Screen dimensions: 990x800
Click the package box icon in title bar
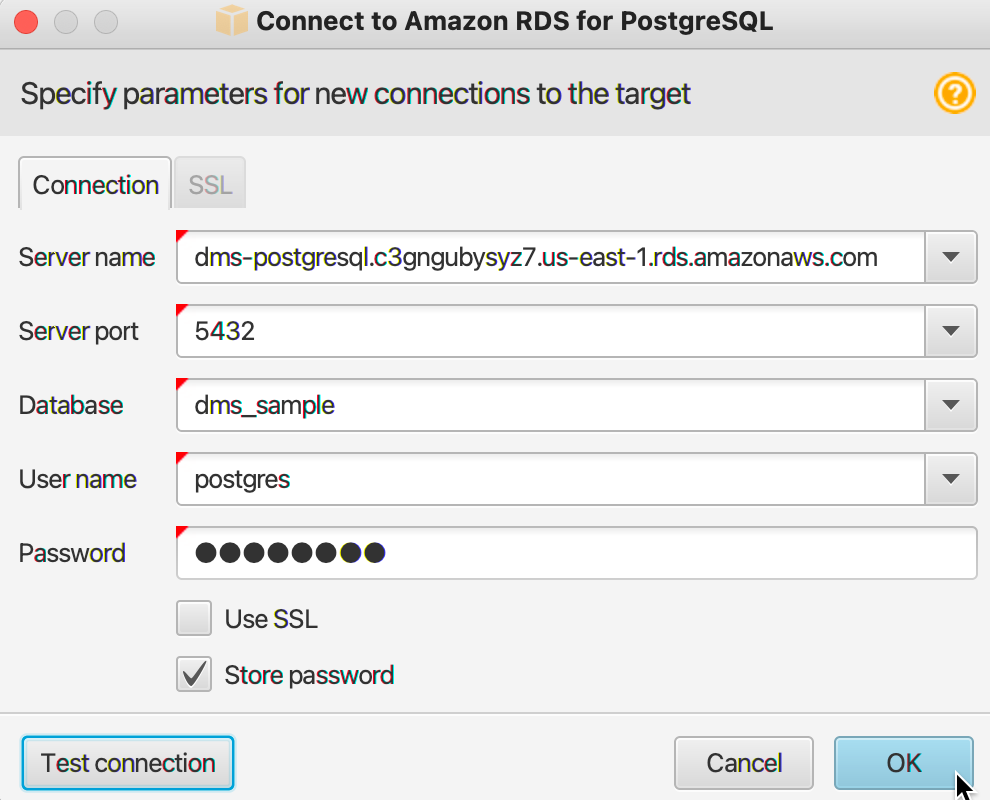pos(232,21)
